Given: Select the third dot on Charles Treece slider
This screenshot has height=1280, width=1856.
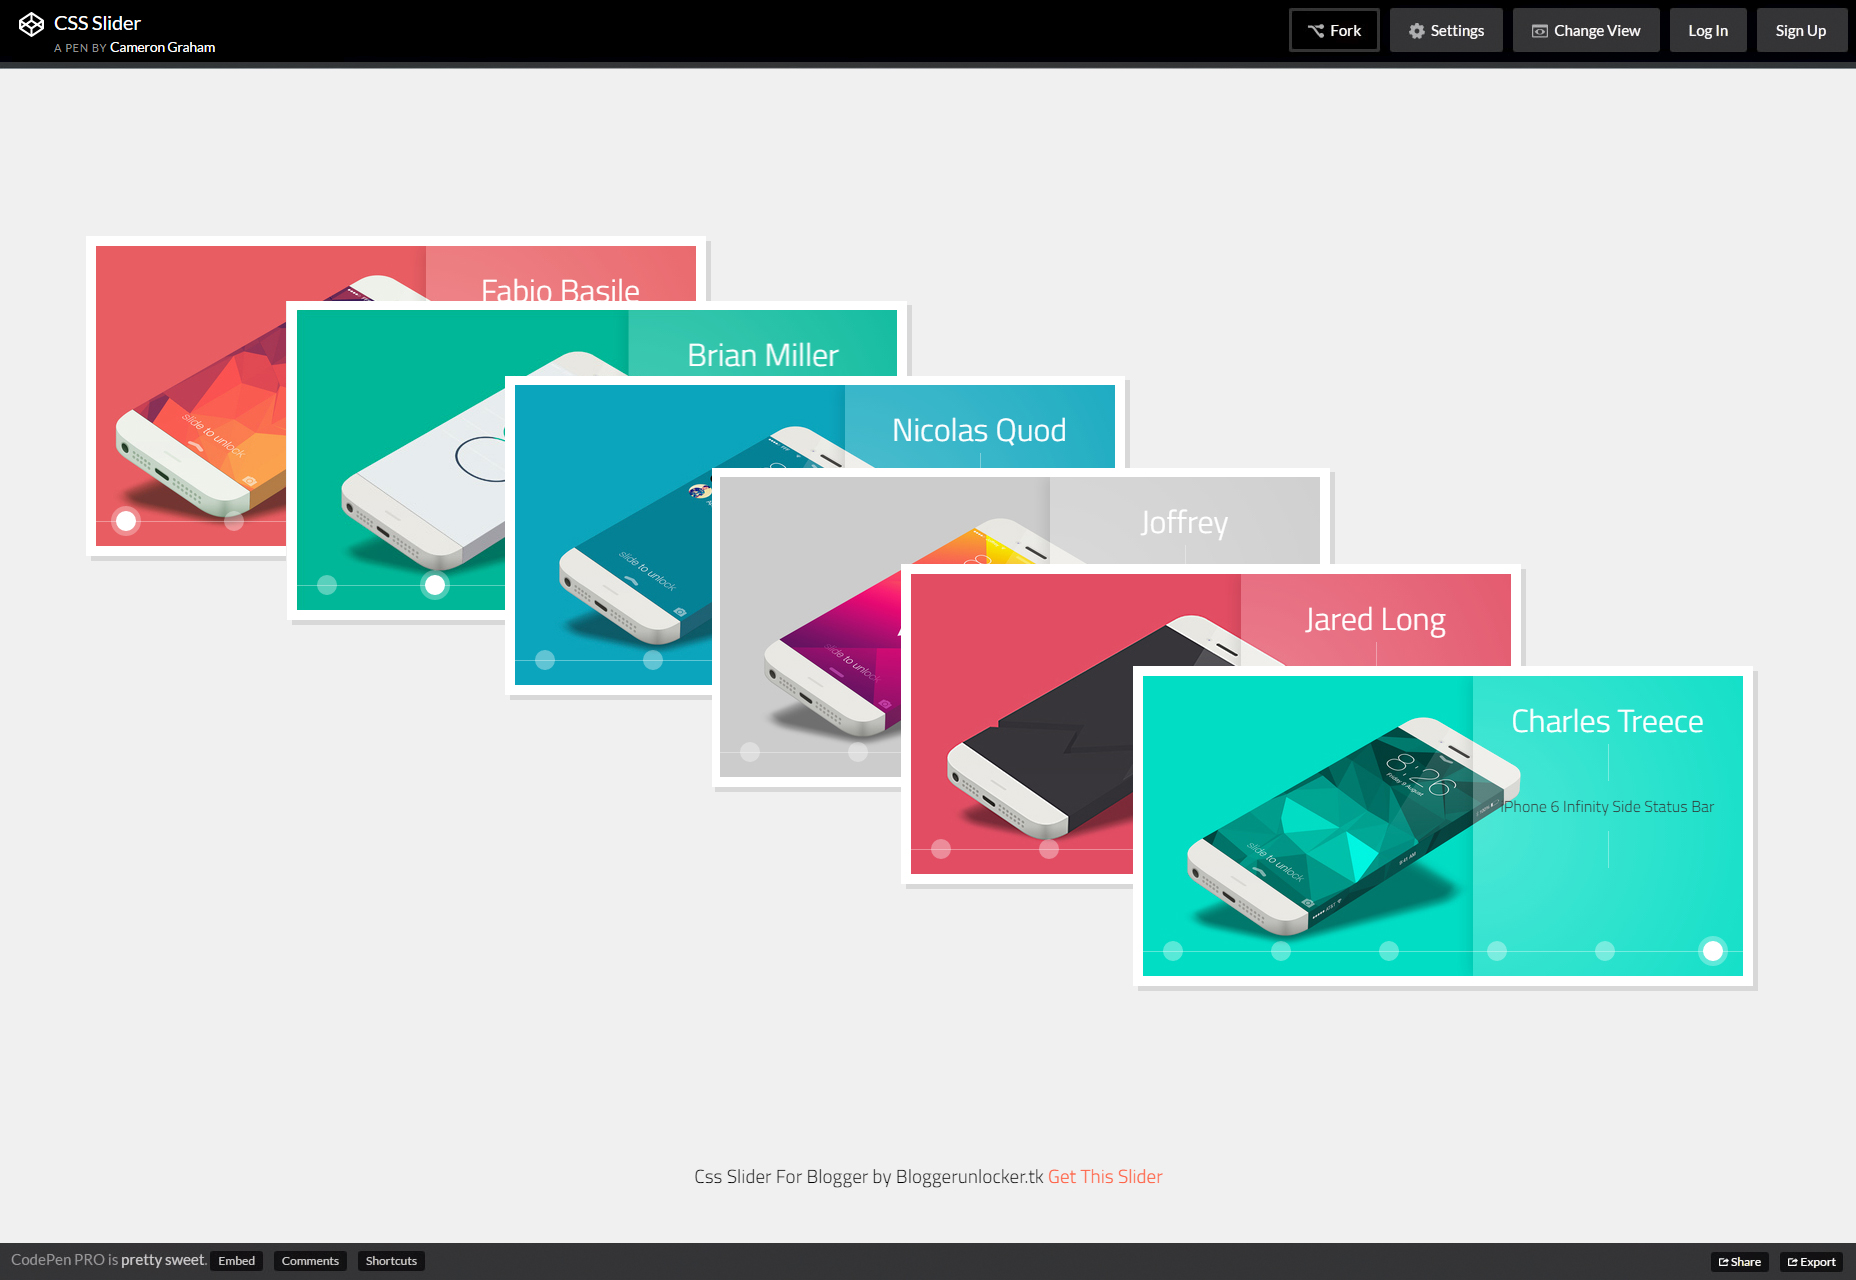Looking at the screenshot, I should coord(1389,951).
